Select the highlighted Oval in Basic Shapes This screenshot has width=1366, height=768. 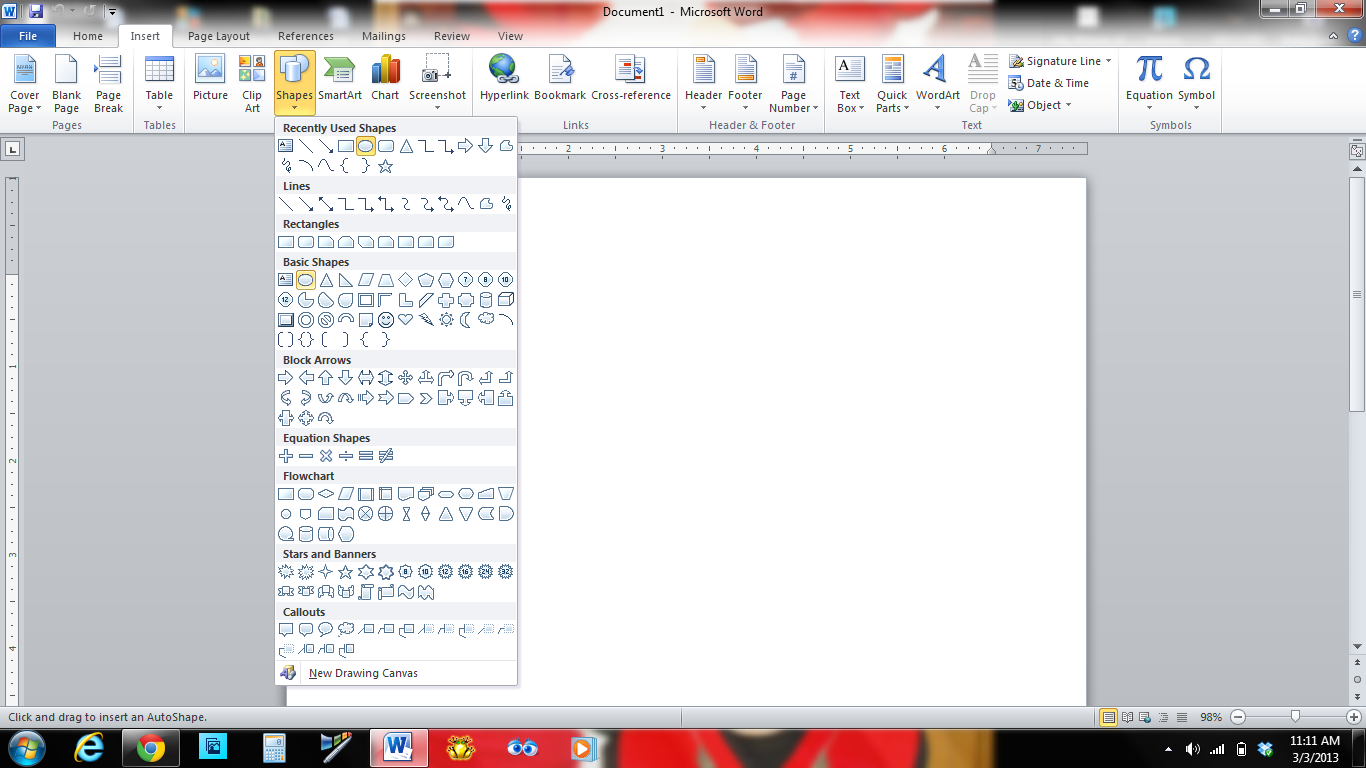point(306,280)
